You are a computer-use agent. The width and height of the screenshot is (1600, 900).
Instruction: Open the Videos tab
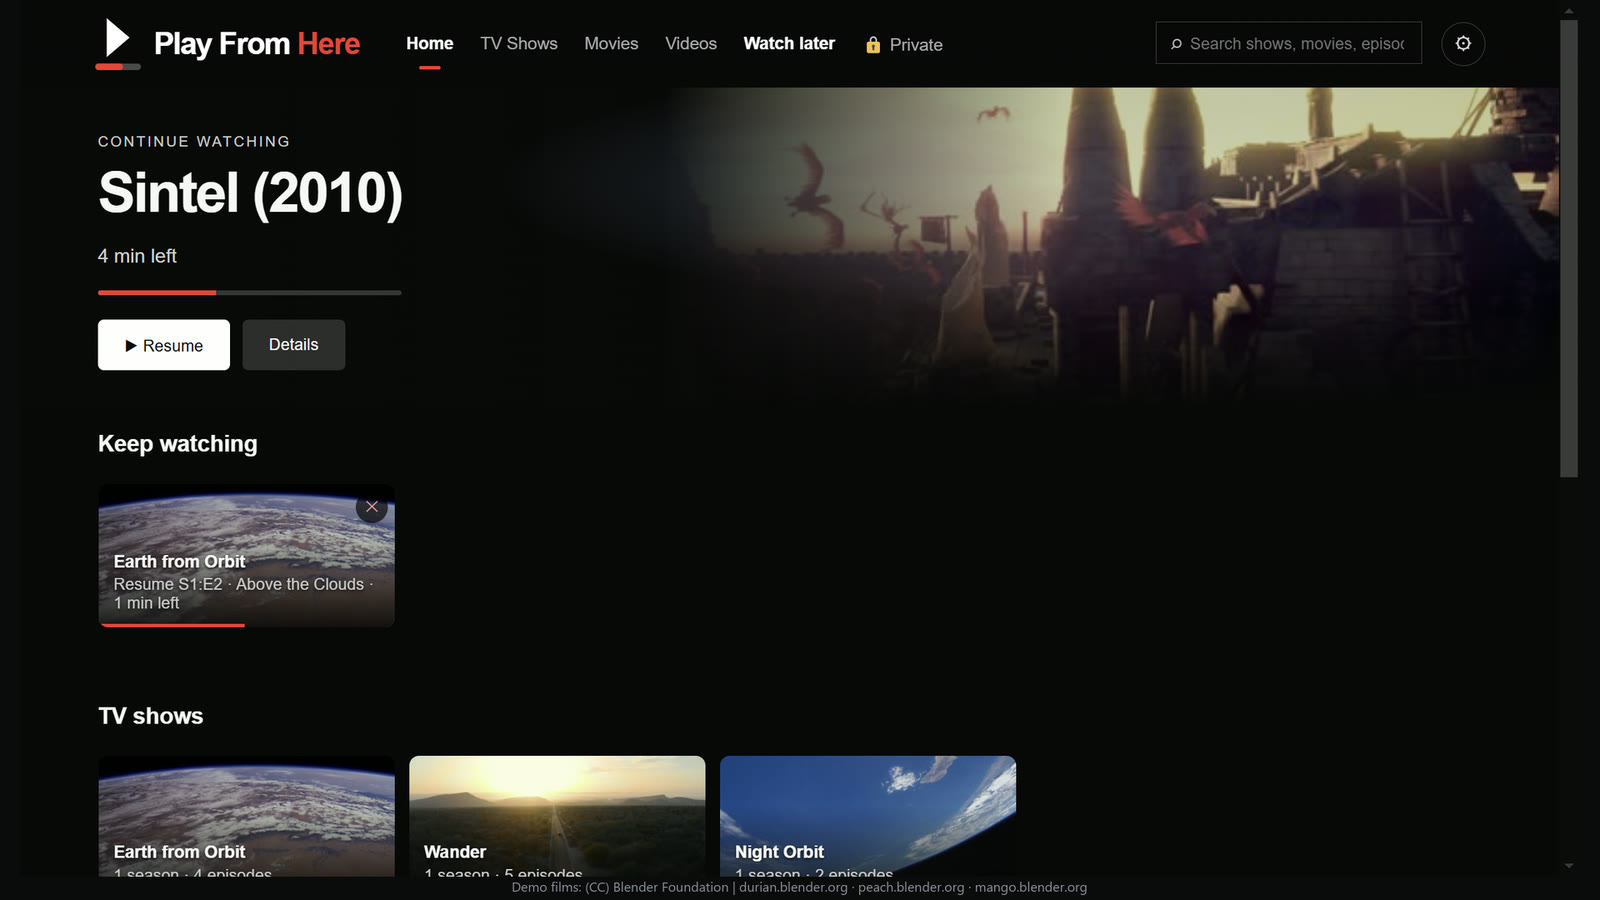click(691, 44)
